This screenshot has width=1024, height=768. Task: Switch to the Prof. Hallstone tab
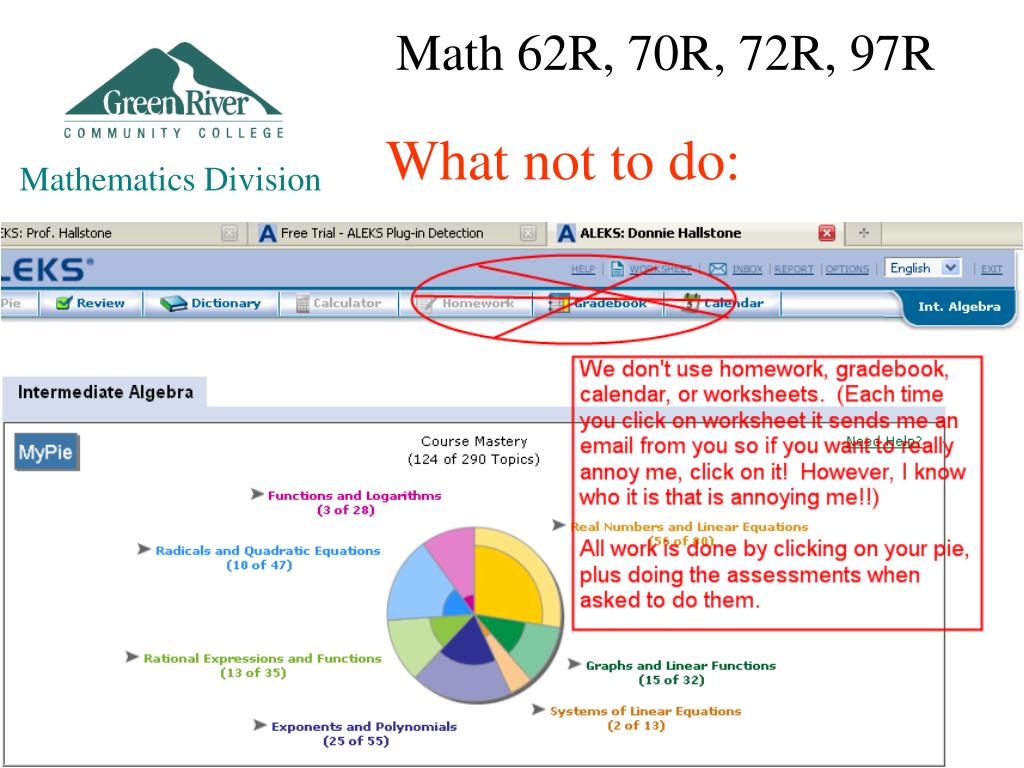pyautogui.click(x=123, y=233)
